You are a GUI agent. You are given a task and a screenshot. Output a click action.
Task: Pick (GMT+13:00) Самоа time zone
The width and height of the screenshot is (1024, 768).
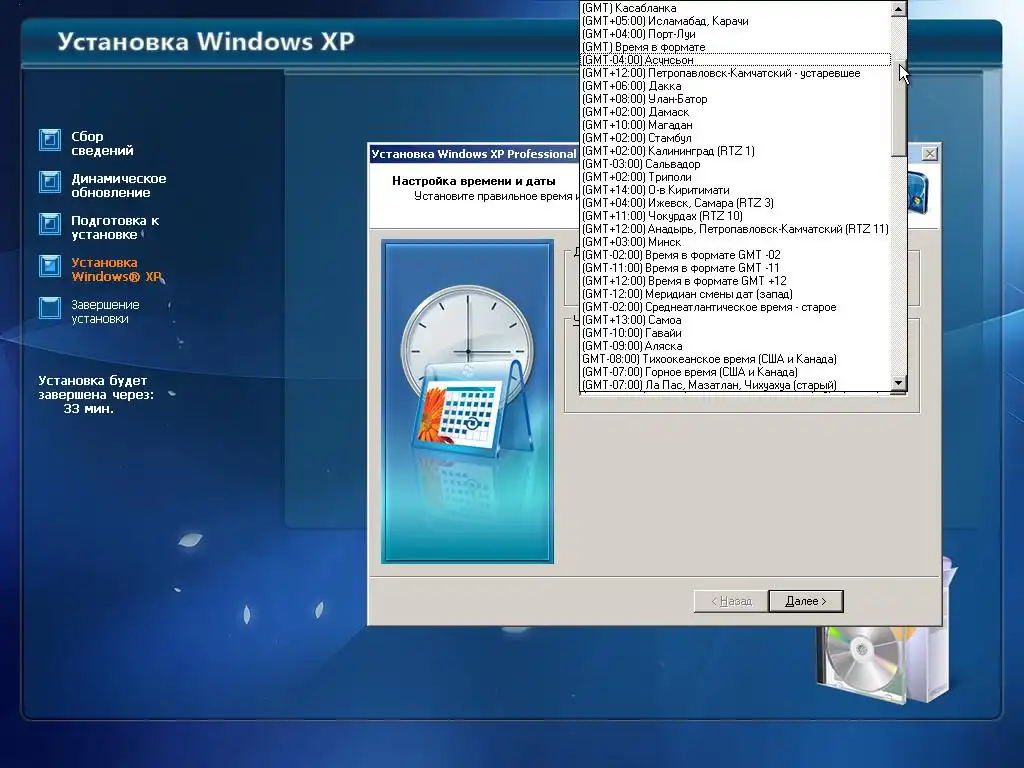[x=735, y=320]
